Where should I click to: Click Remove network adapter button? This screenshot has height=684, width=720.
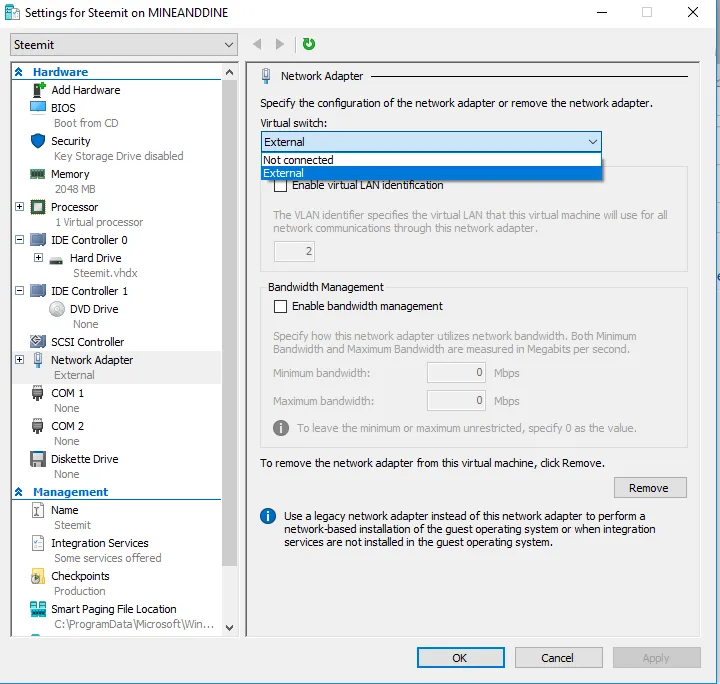coord(650,488)
